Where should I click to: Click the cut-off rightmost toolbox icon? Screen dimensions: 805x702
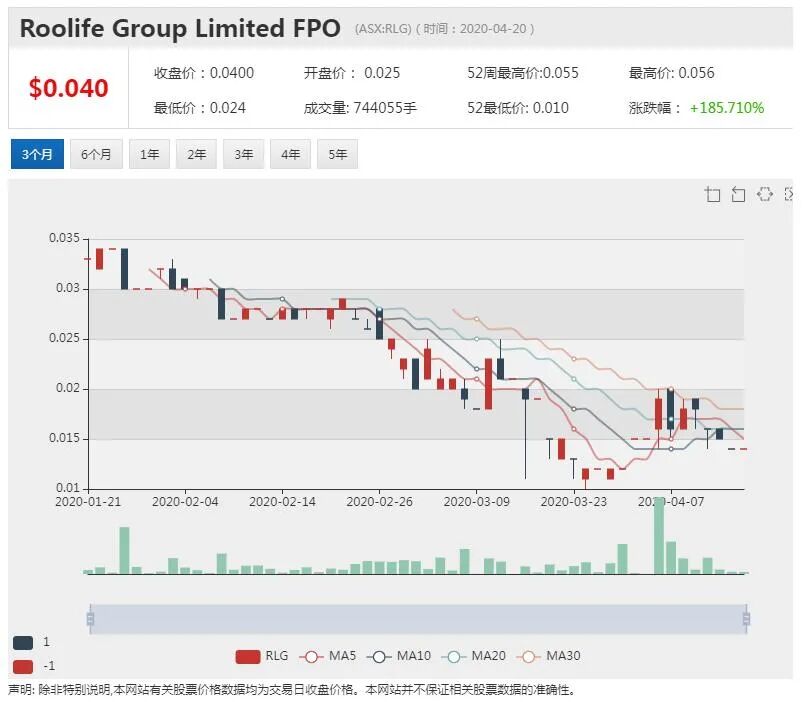(789, 194)
